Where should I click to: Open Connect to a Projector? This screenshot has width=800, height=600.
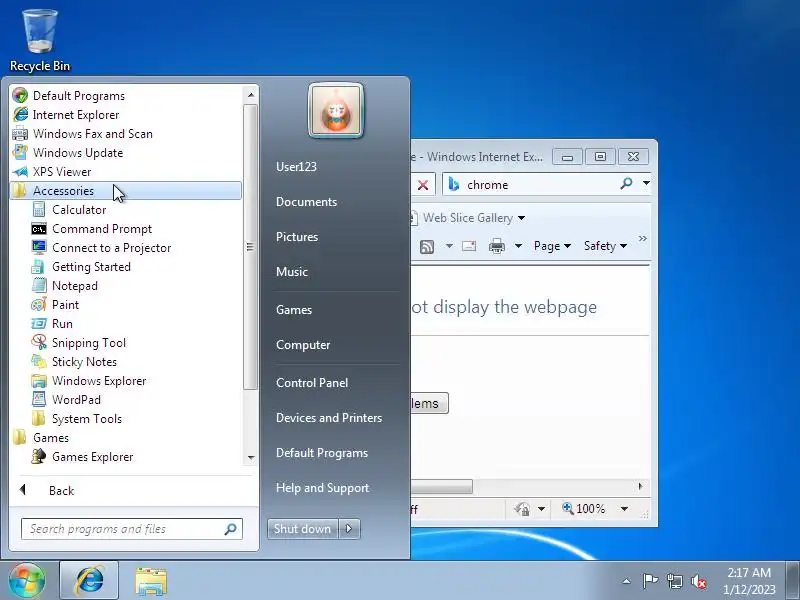(x=101, y=248)
